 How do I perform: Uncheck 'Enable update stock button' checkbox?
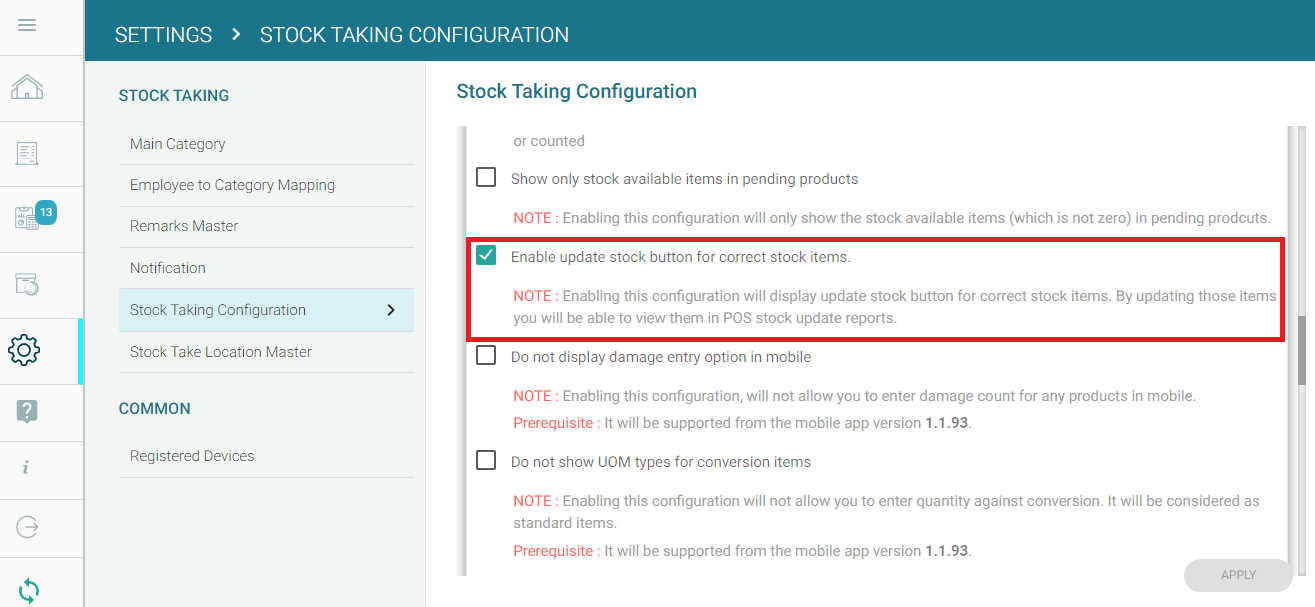[486, 256]
